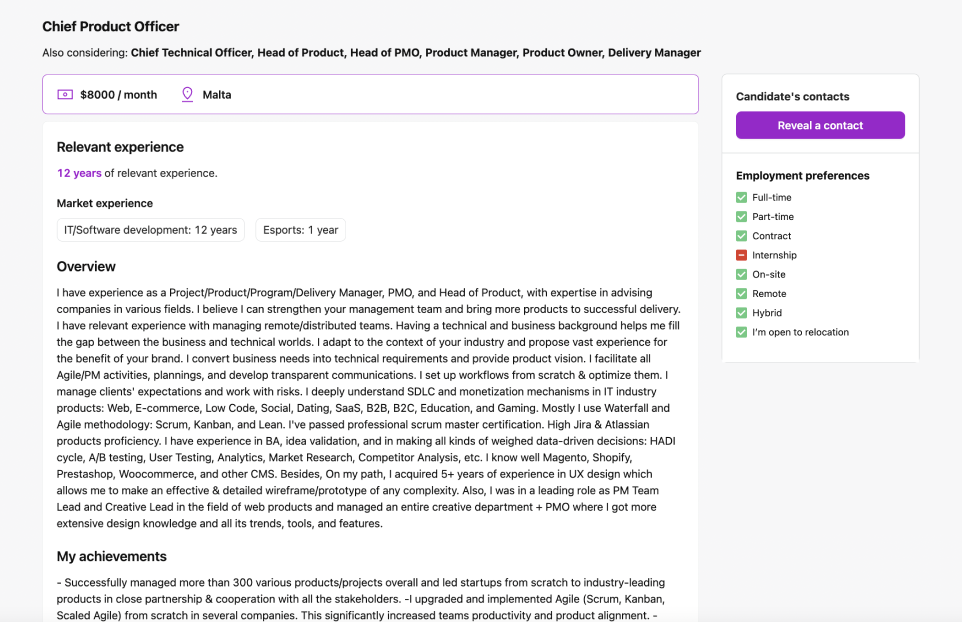Toggle the On-site checkbox
962x622 pixels.
pyautogui.click(x=741, y=274)
